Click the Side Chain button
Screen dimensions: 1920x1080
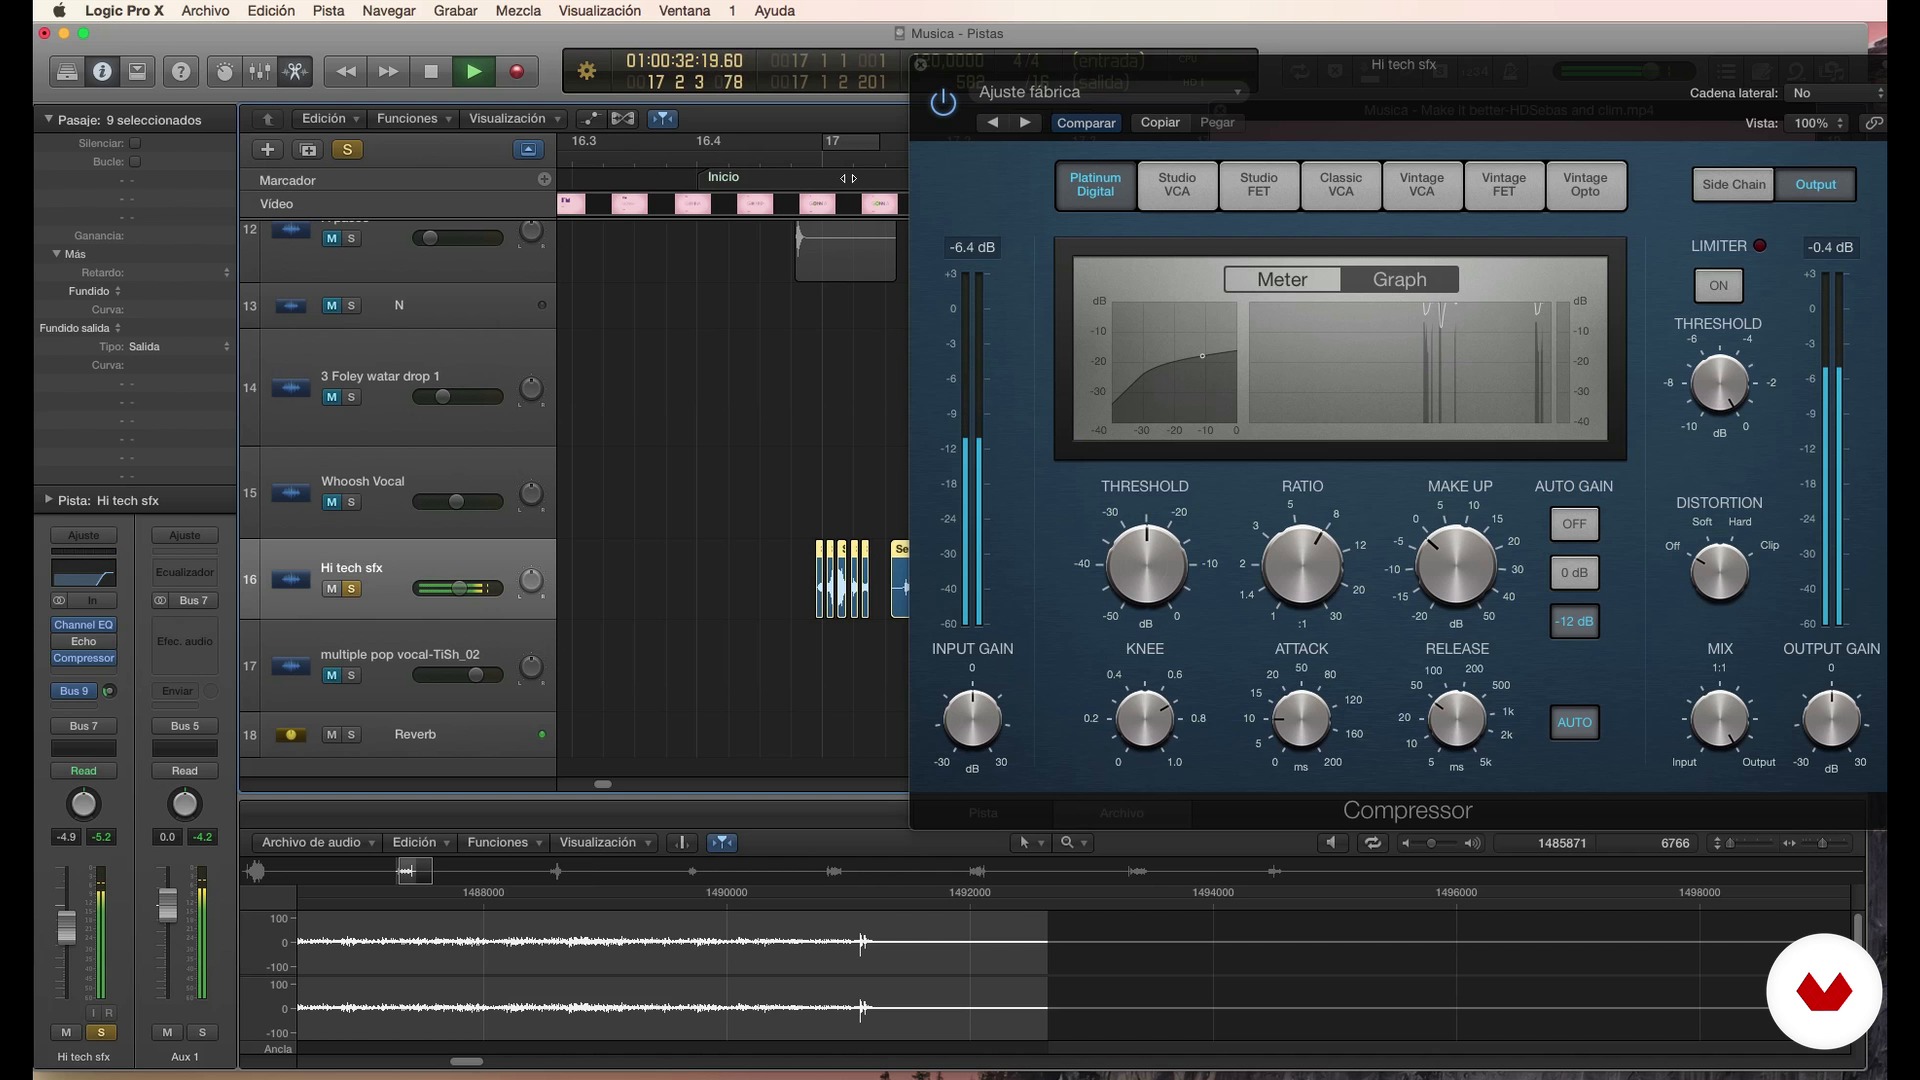click(x=1734, y=185)
